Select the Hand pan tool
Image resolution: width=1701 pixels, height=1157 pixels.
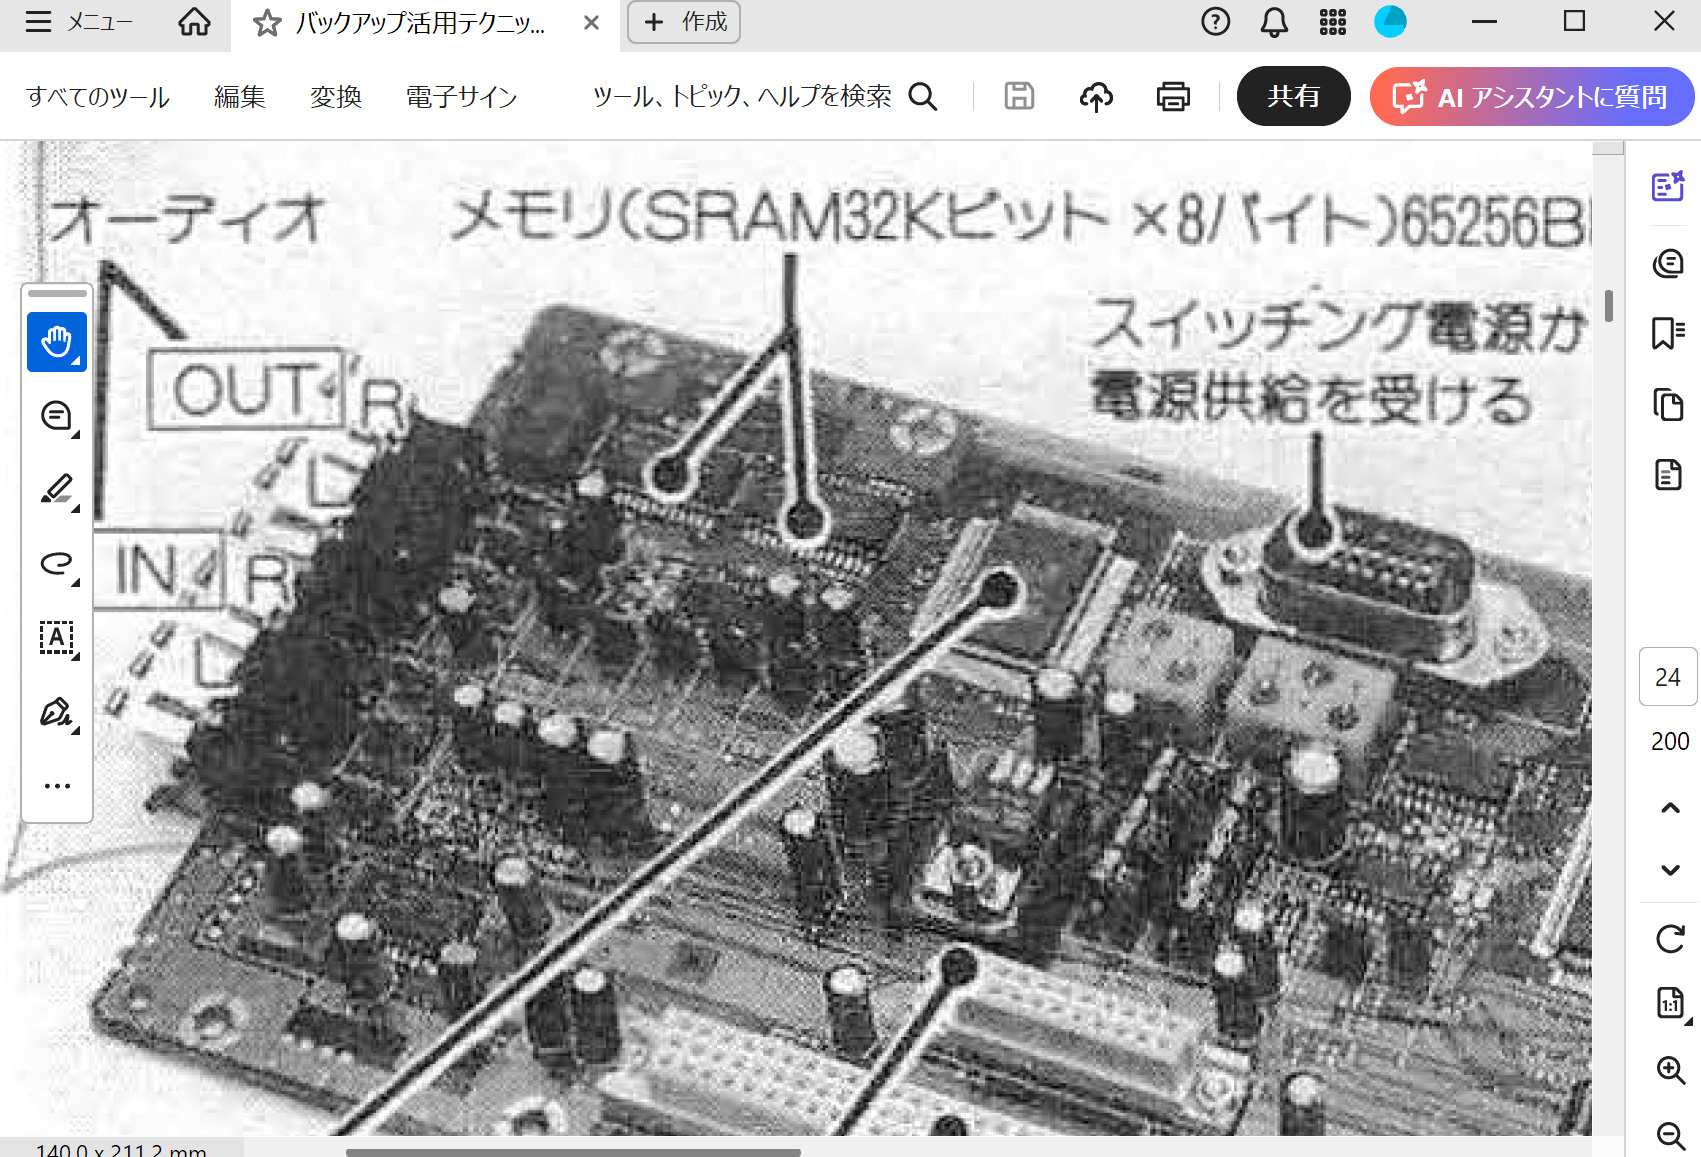[x=57, y=342]
